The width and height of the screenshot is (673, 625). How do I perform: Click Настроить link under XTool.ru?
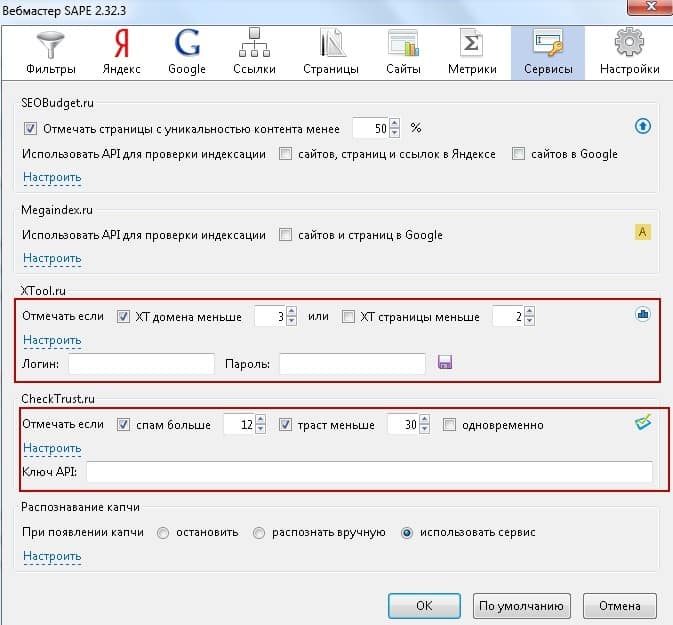tap(52, 340)
